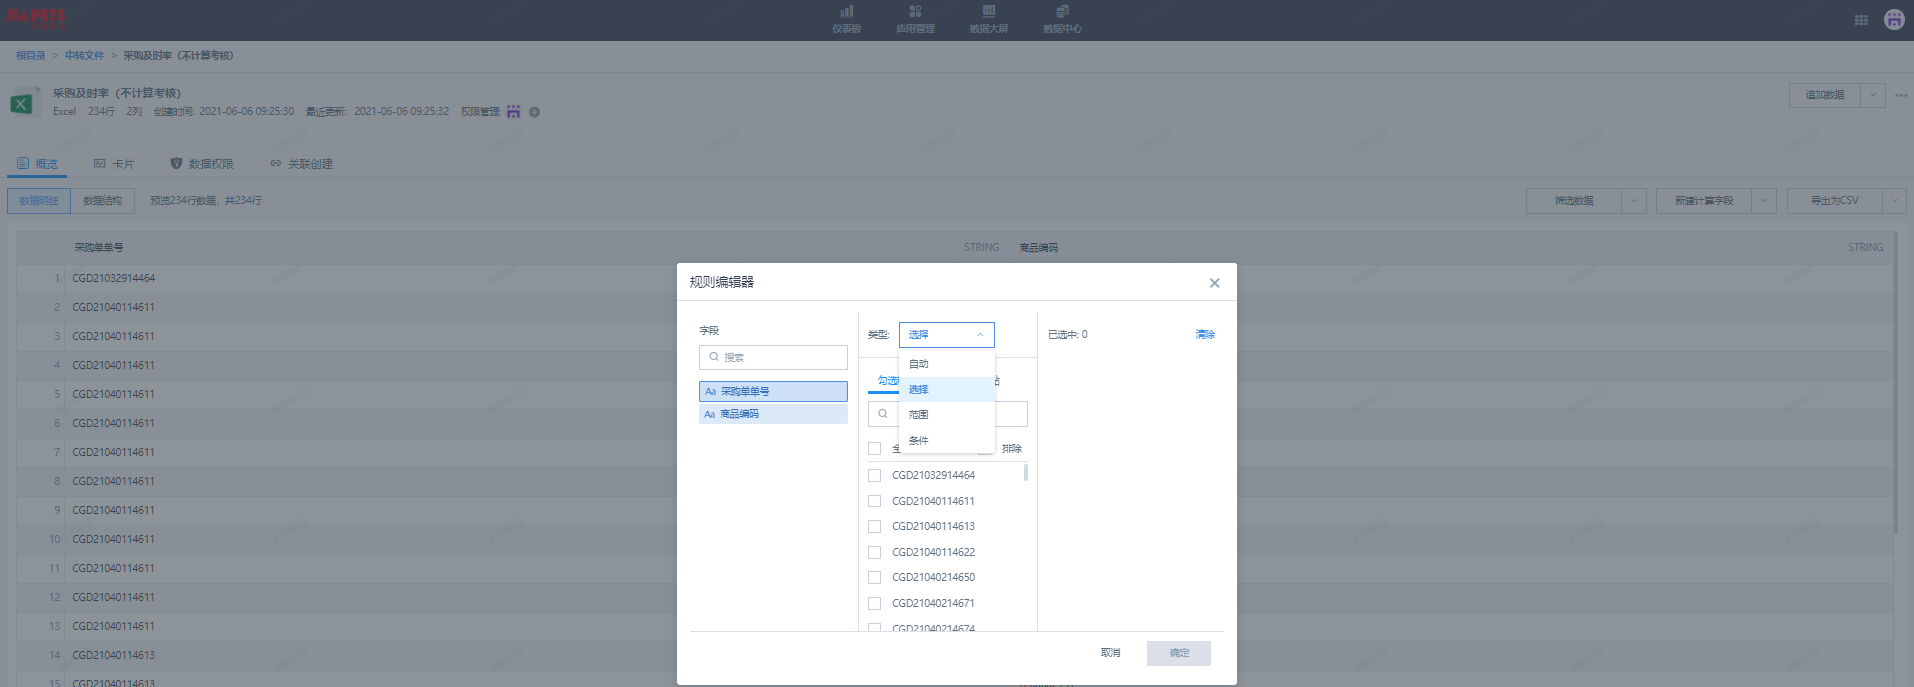Viewport: 1914px width, 687px height.
Task: Check the box for CGD21040114611 in dialog
Action: pos(874,501)
